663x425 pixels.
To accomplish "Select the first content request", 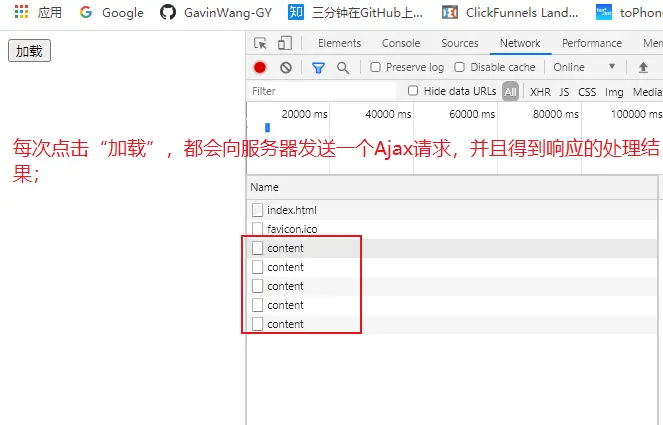I will pyautogui.click(x=452, y=248).
